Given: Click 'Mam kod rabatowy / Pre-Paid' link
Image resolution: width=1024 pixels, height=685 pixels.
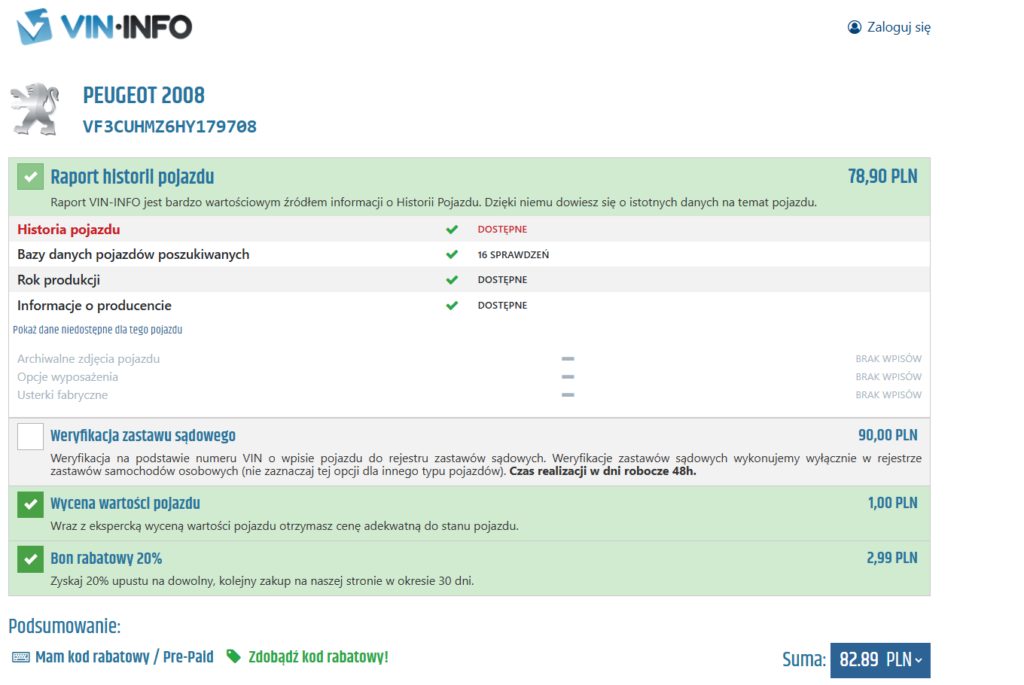Looking at the screenshot, I should point(124,657).
